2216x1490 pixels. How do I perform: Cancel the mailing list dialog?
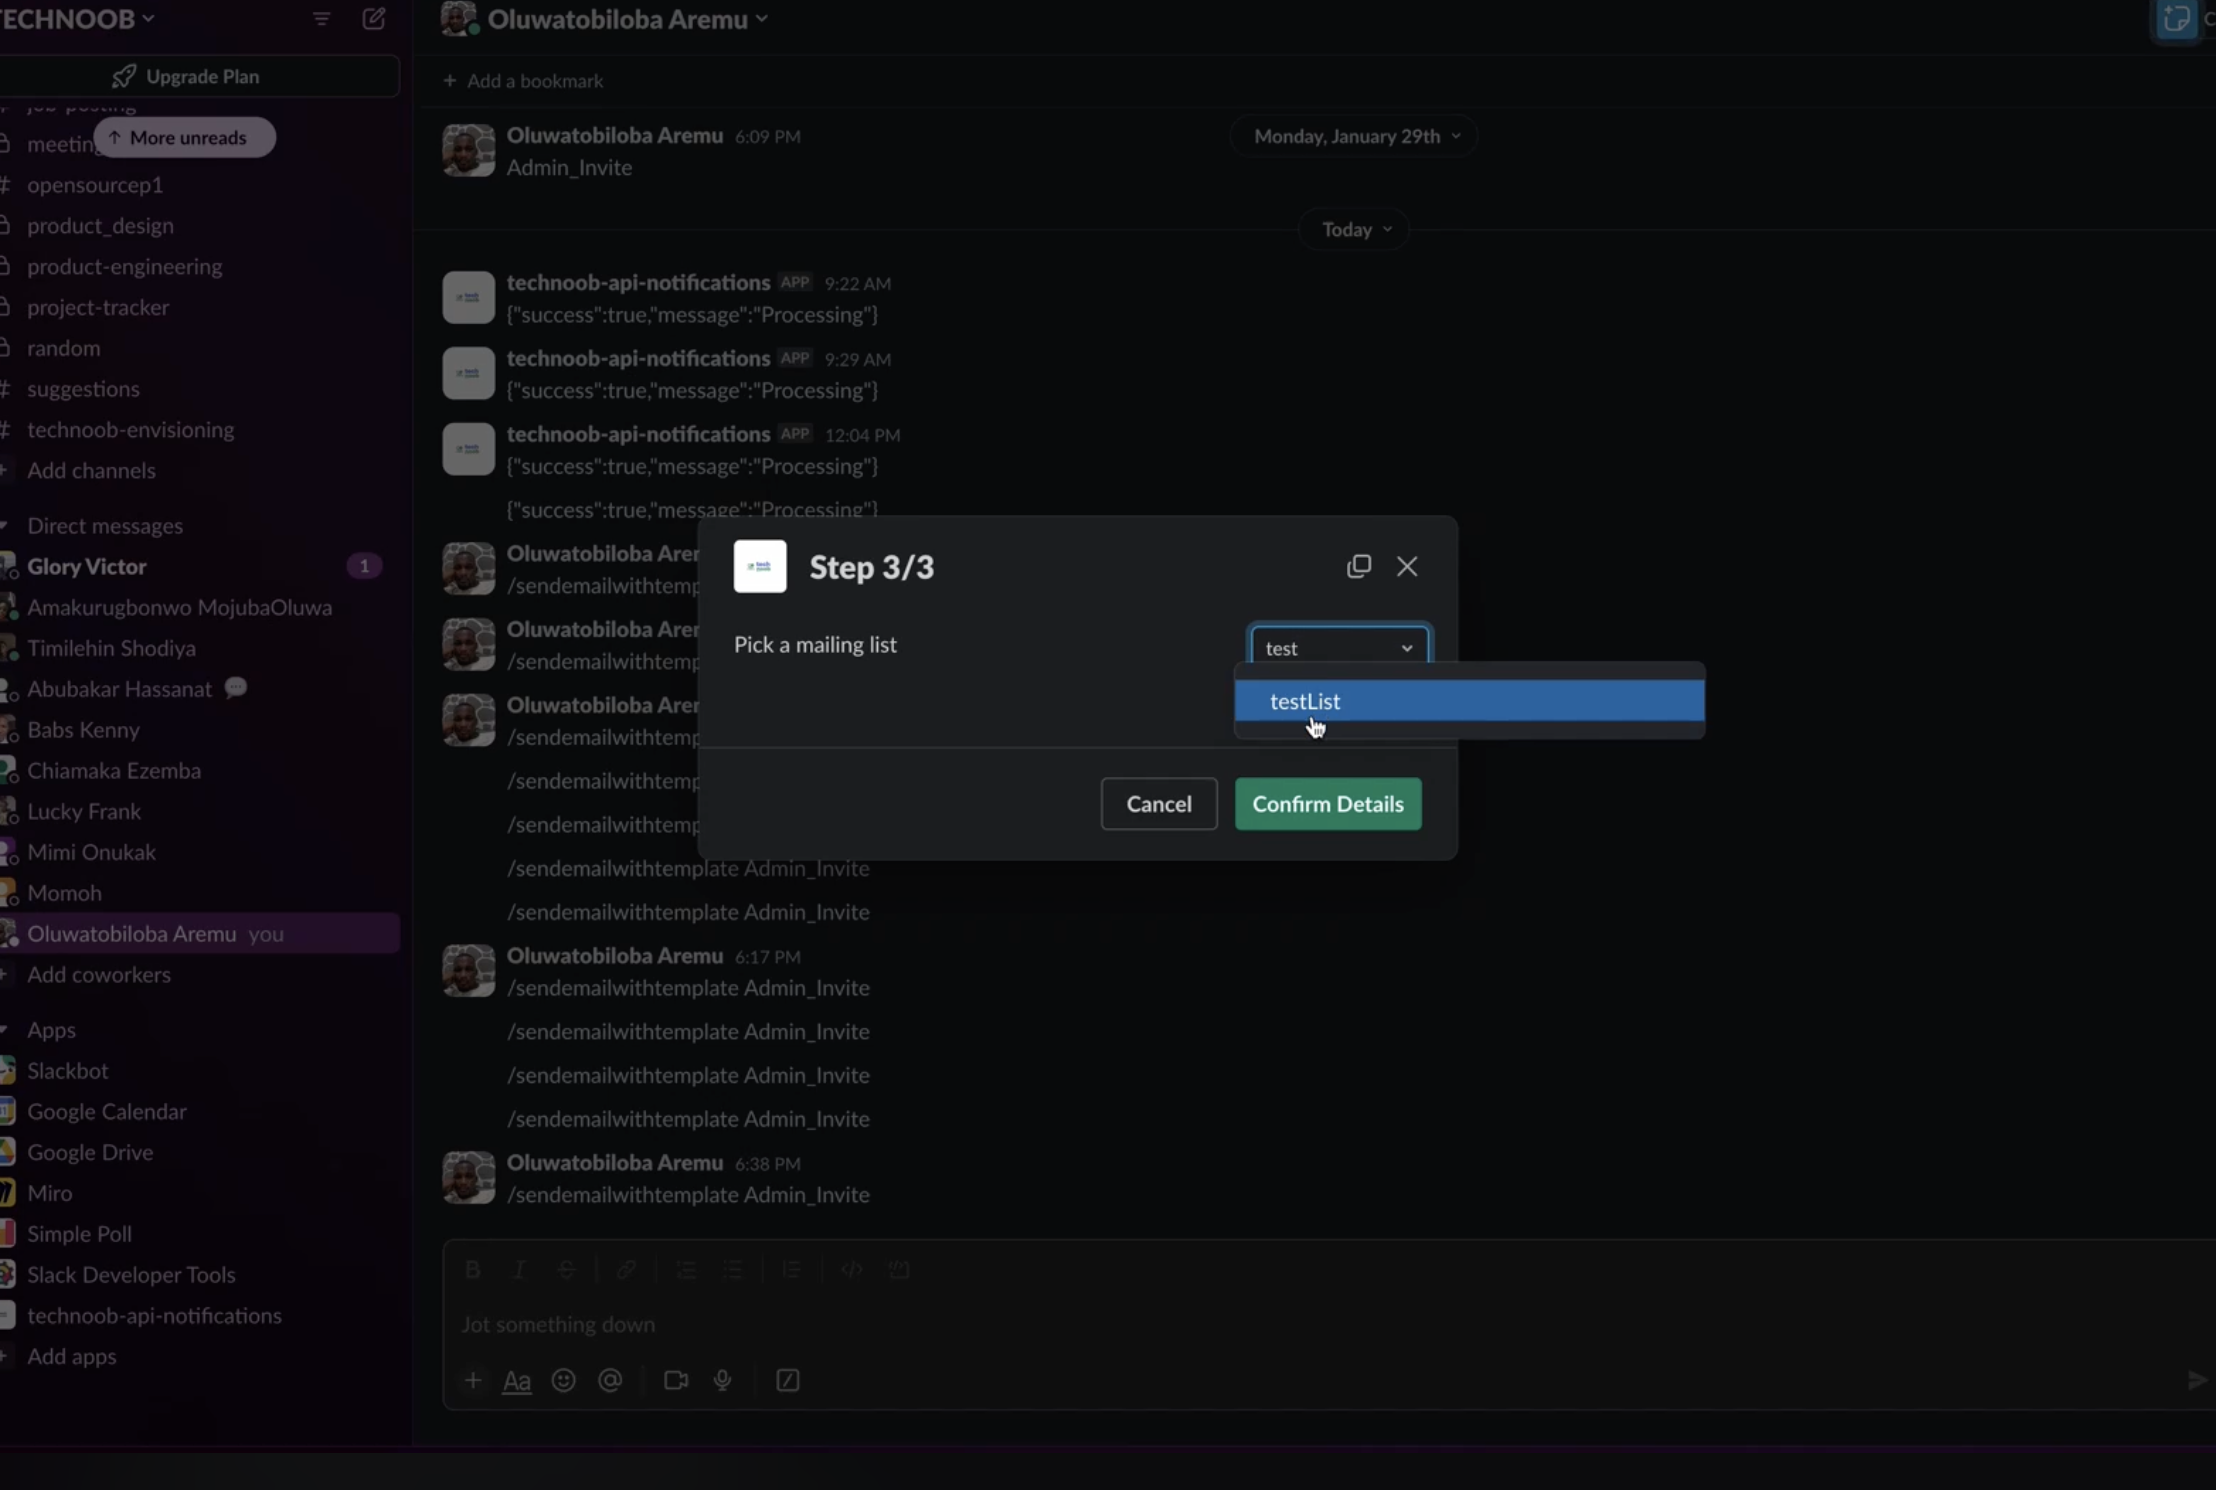click(x=1158, y=804)
